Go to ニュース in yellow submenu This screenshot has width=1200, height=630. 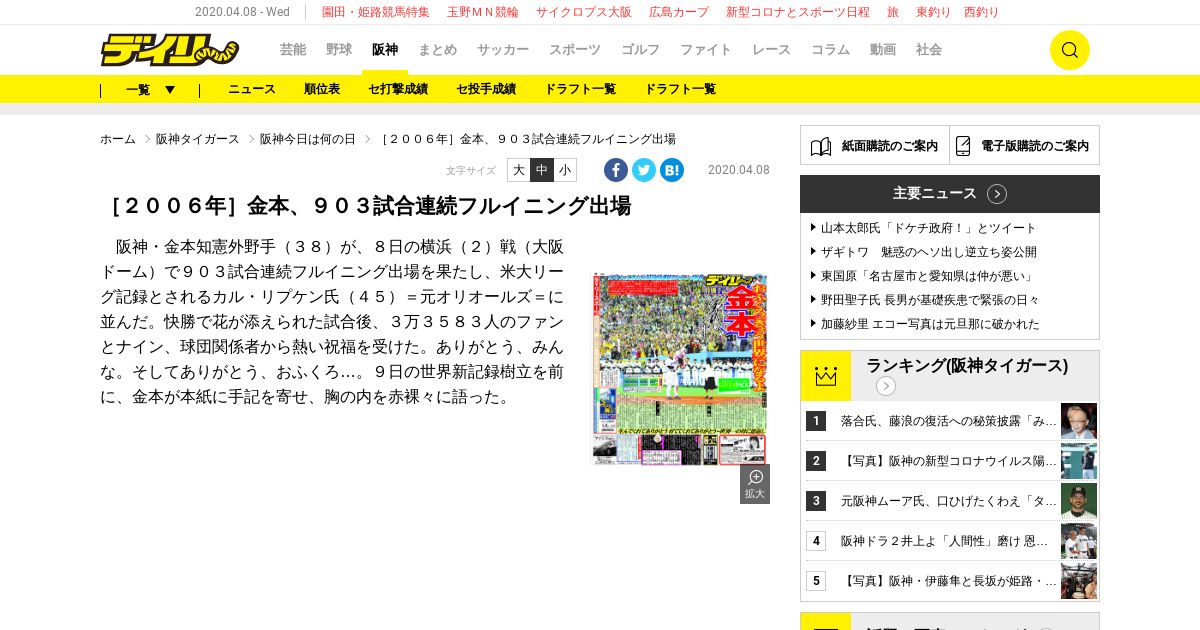point(252,89)
